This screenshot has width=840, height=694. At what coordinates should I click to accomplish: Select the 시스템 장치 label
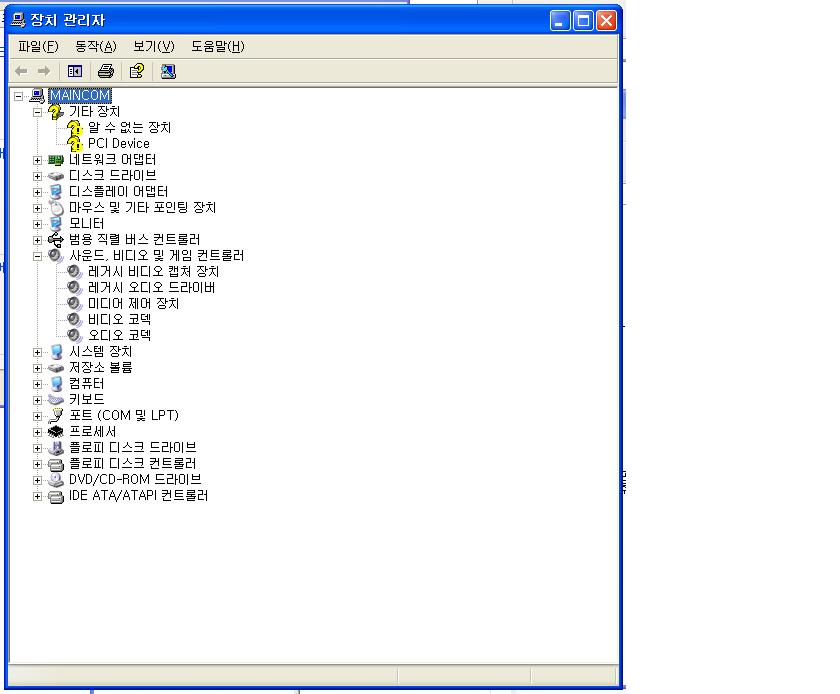point(100,352)
